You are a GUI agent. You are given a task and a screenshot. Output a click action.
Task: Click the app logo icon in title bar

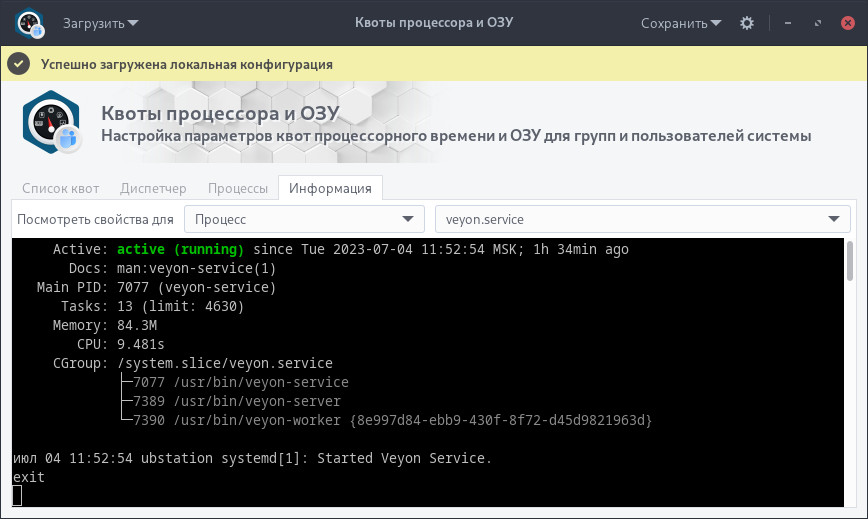click(x=30, y=23)
